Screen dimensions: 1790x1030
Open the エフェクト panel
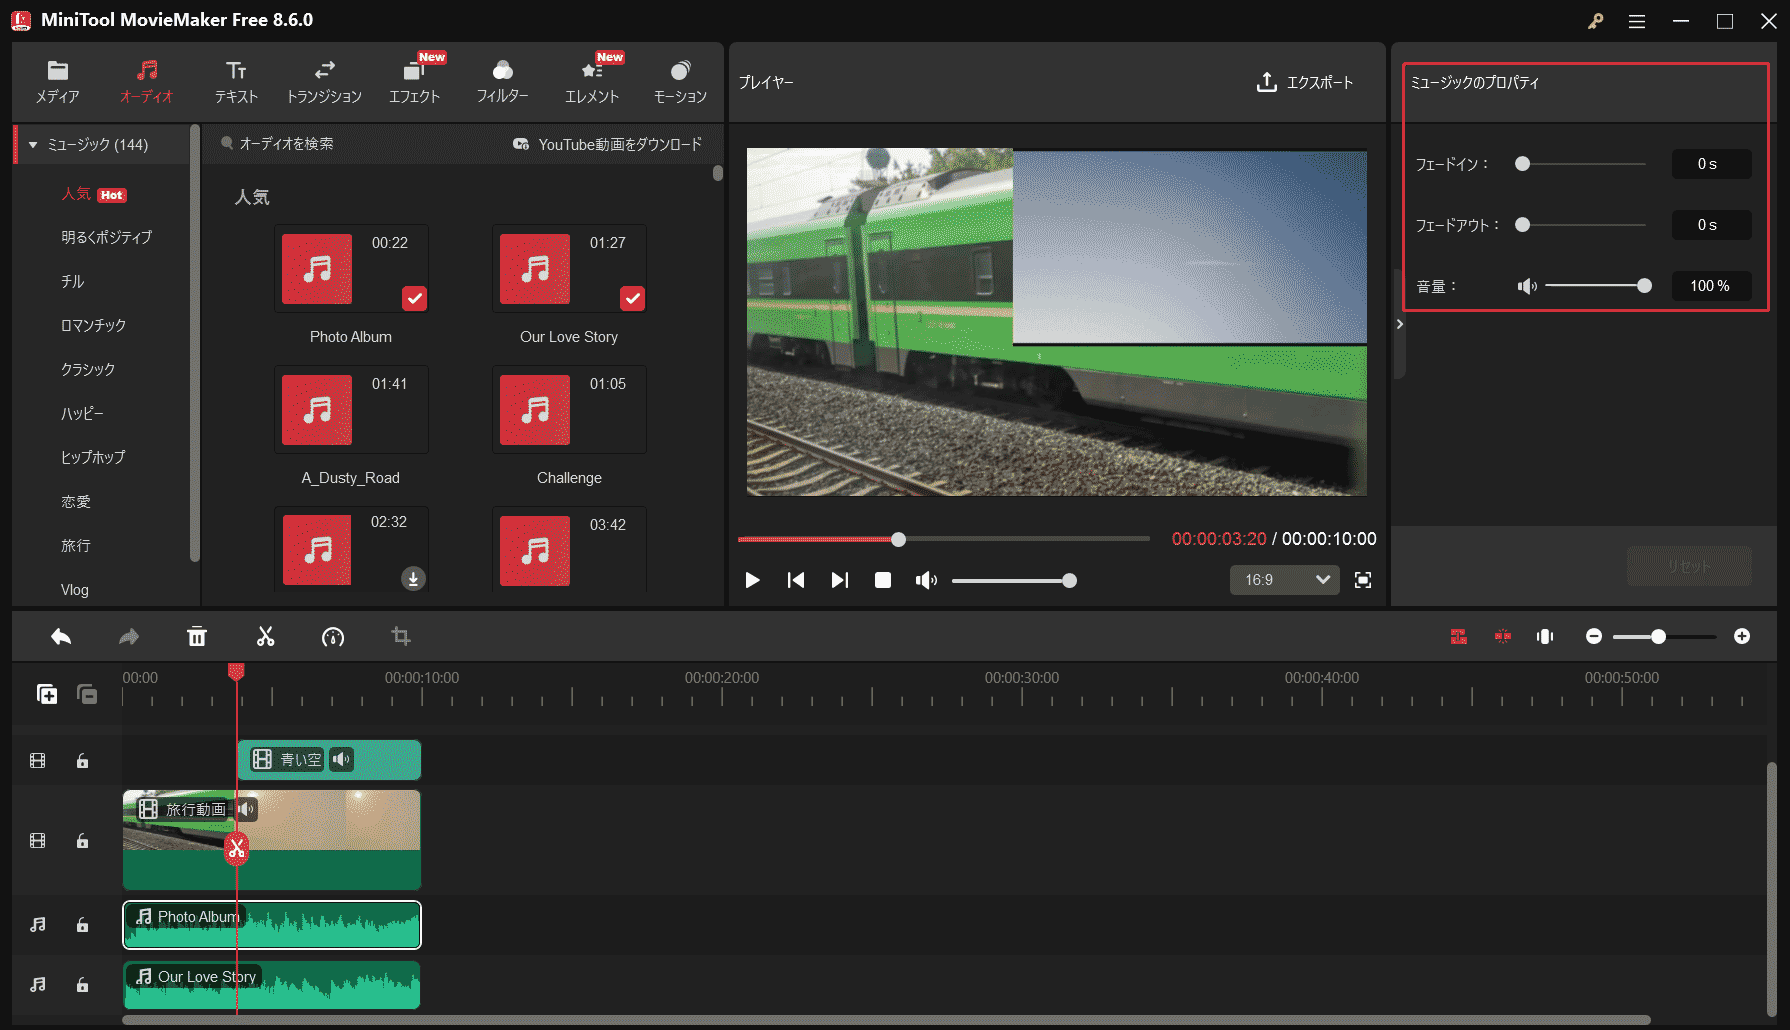[x=415, y=80]
